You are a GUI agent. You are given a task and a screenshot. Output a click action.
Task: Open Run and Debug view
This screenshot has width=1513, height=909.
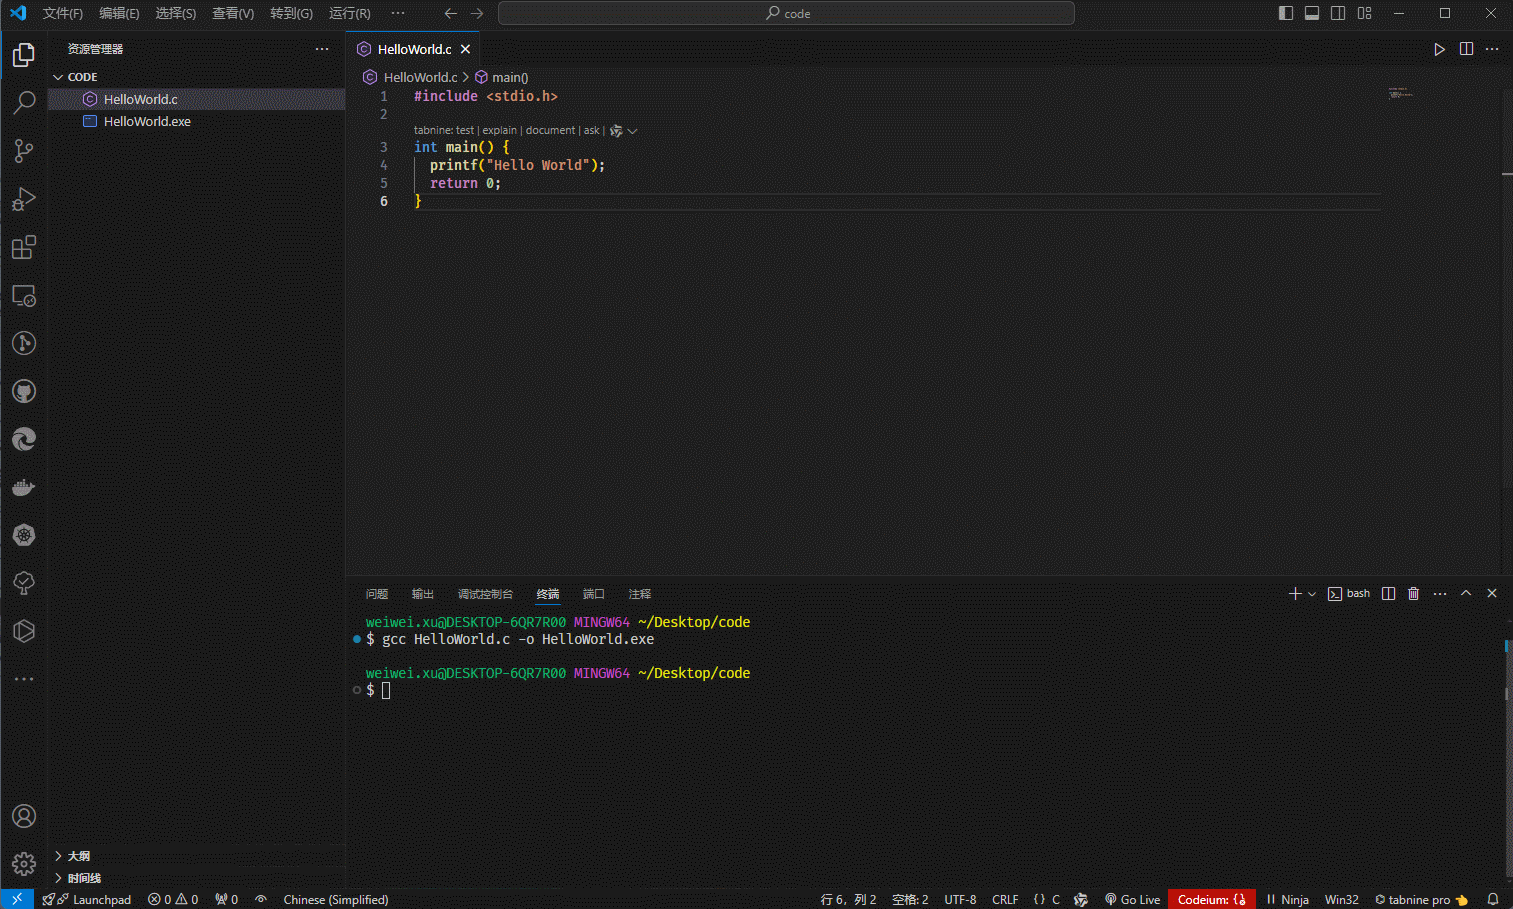(x=24, y=199)
